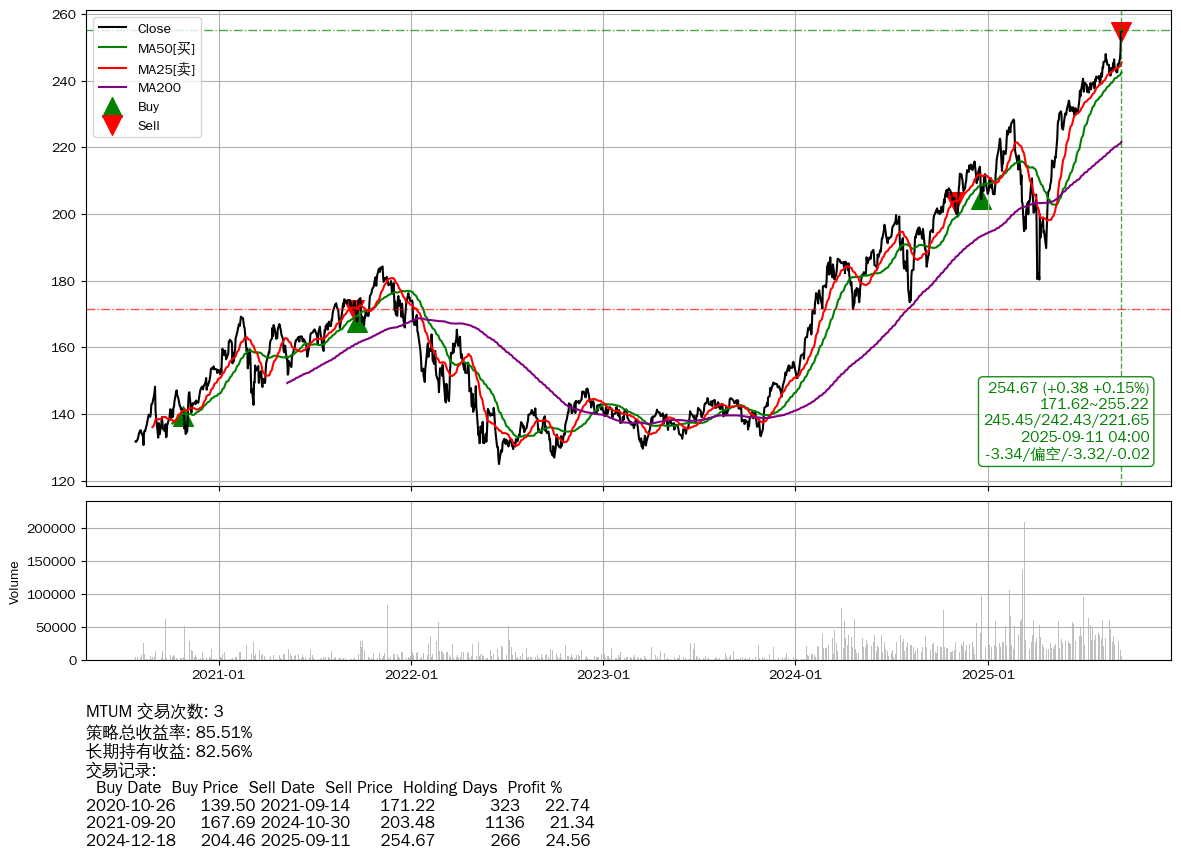The image size is (1181, 858).
Task: Select the MA200 legend entry
Action: pos(158,88)
